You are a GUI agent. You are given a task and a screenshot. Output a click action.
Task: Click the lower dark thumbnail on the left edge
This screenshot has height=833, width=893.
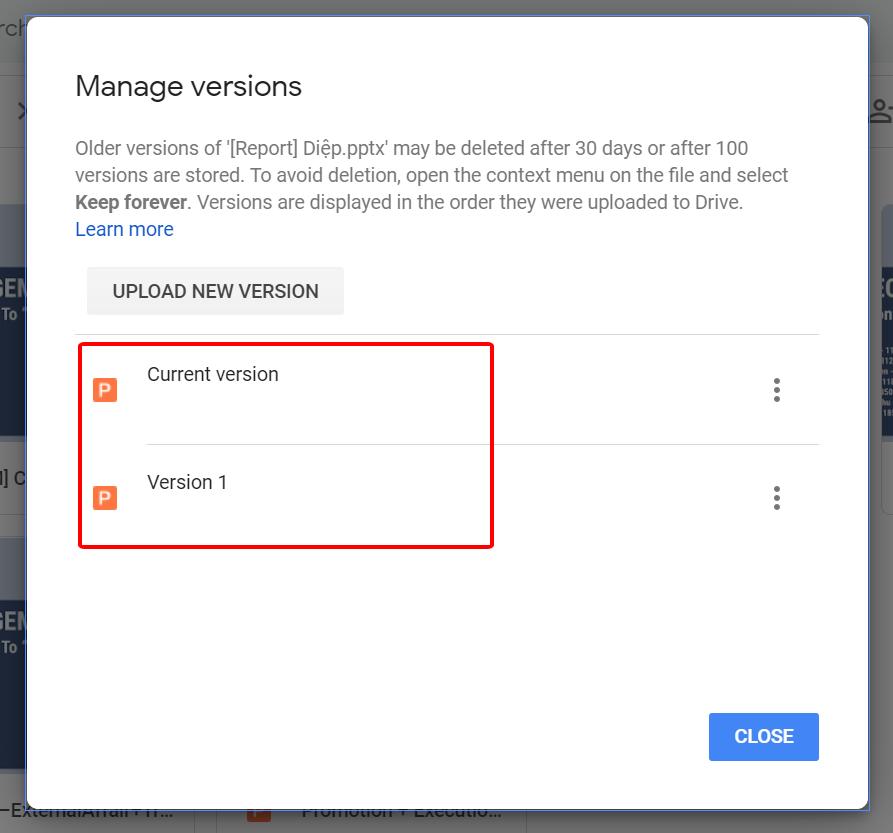click(12, 650)
